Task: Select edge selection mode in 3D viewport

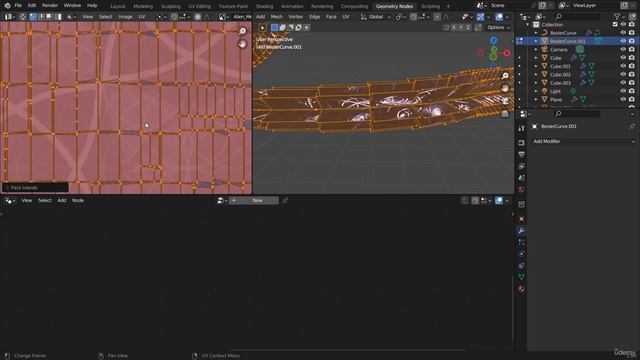Action: [x=282, y=27]
